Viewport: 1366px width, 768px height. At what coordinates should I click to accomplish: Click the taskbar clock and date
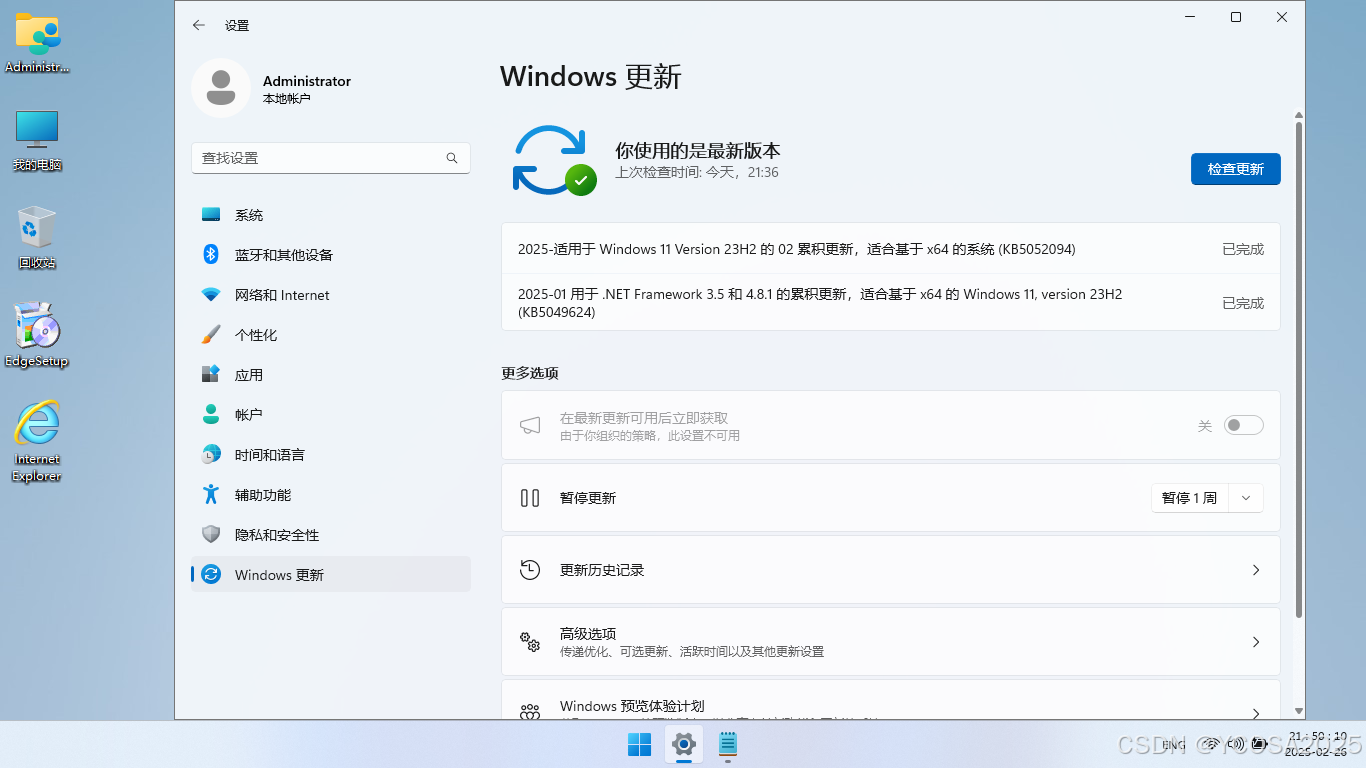(x=1316, y=743)
